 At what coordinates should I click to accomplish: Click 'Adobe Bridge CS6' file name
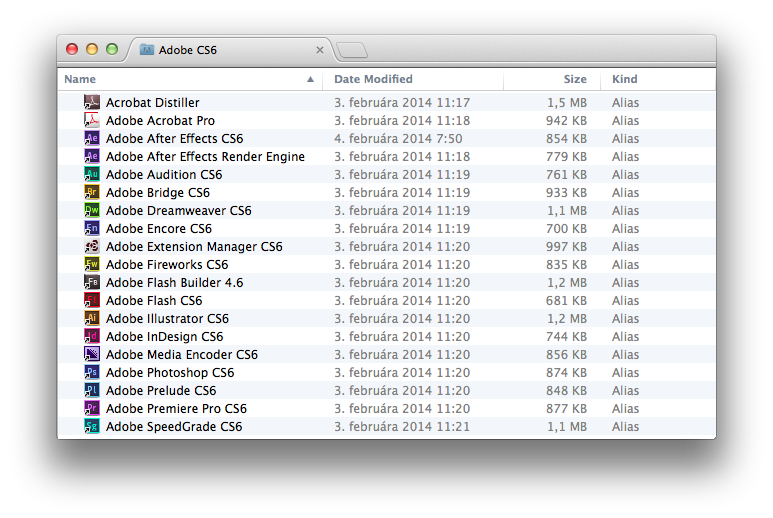tap(158, 192)
